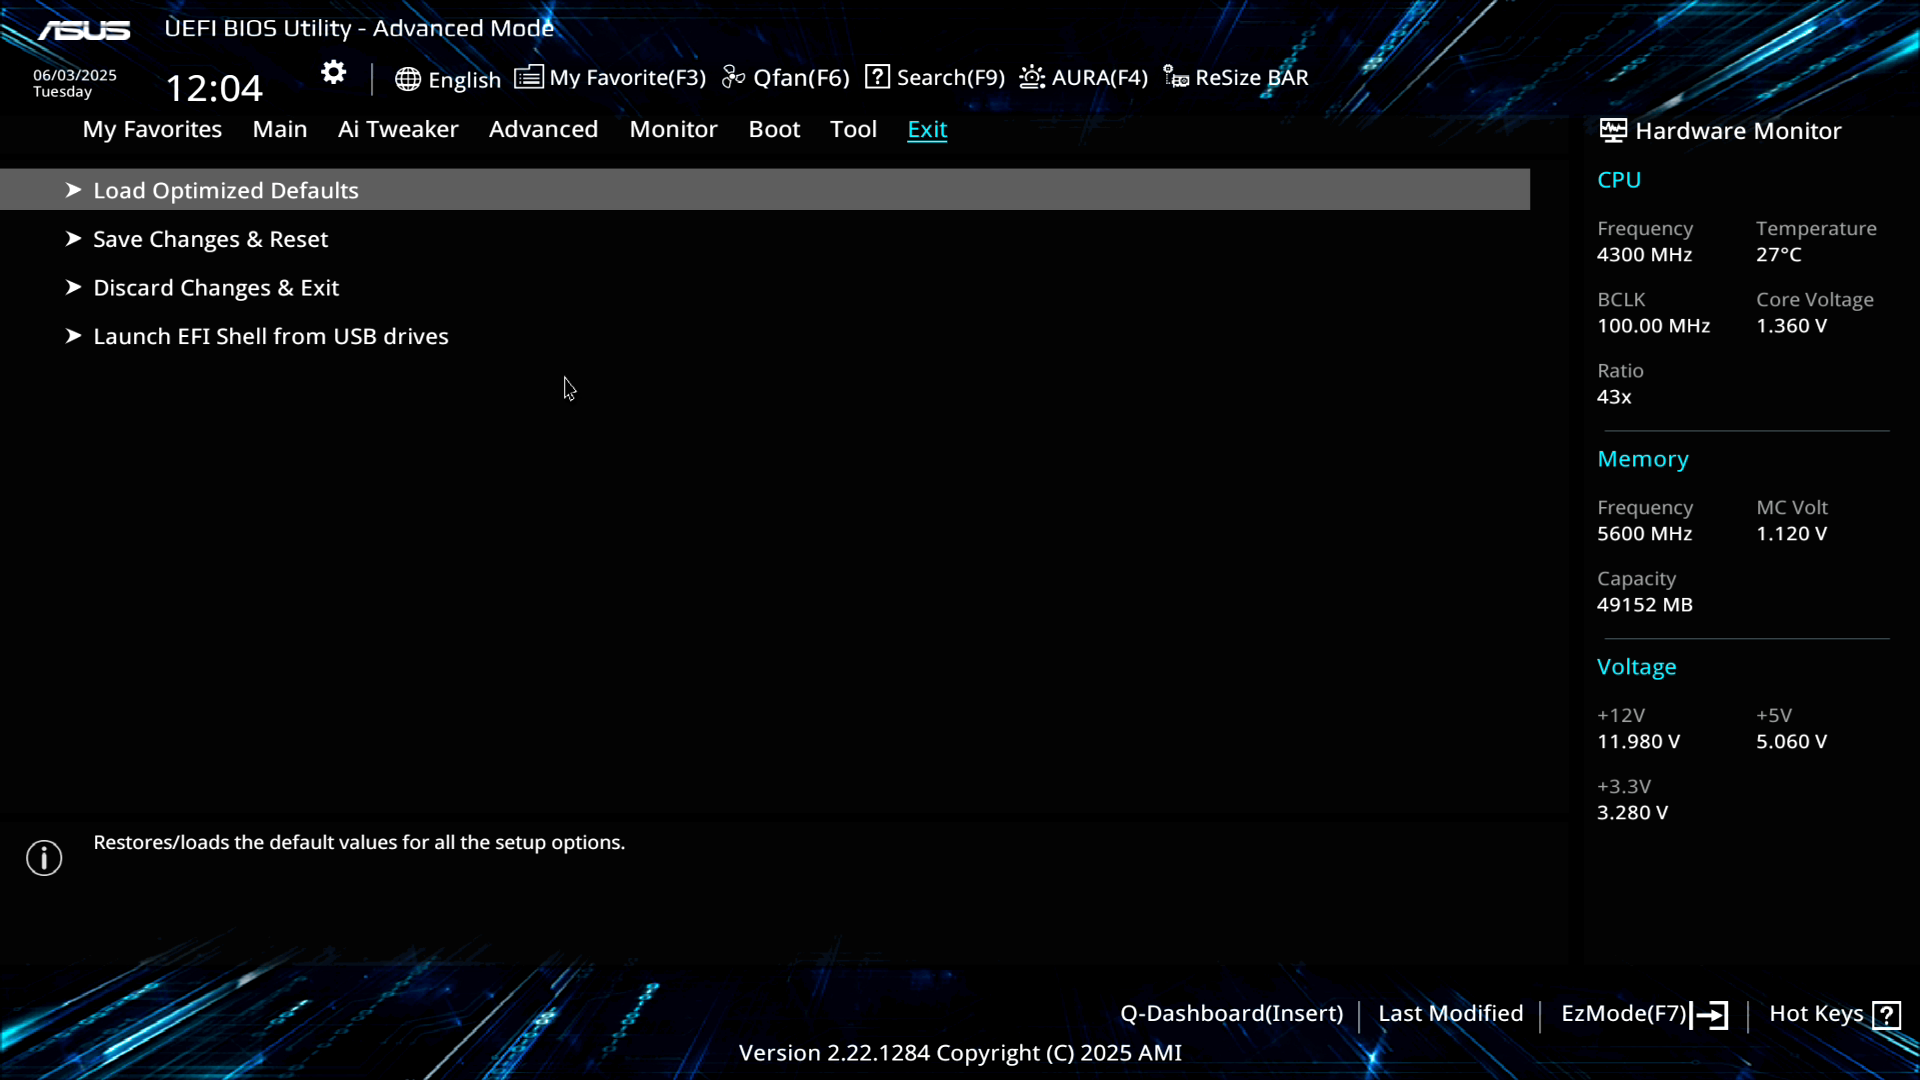Open AURA(F4) lighting icon

(x=1032, y=77)
